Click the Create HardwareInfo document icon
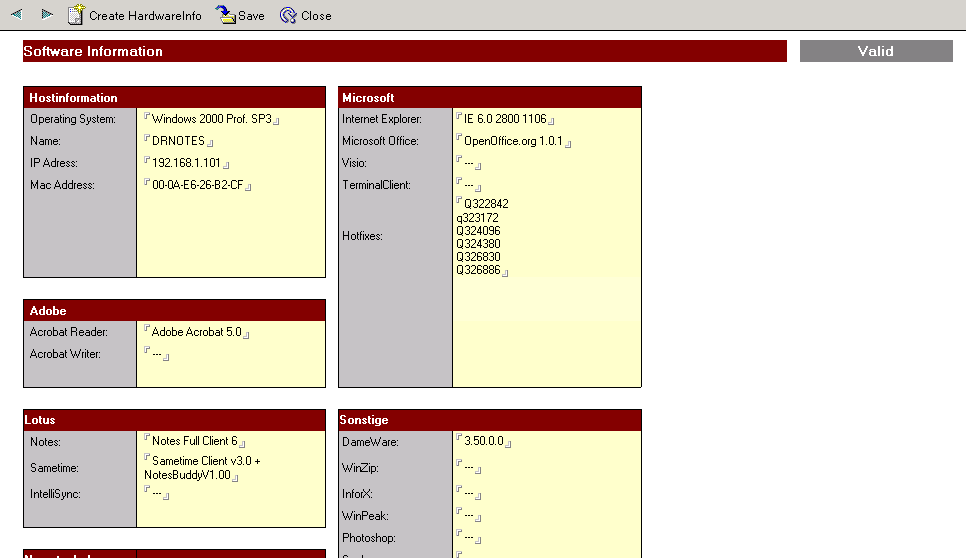 [x=76, y=15]
